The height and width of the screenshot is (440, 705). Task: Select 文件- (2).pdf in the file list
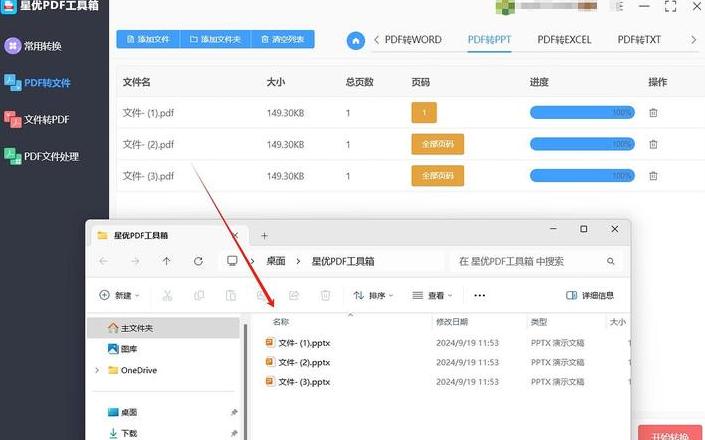click(x=148, y=144)
